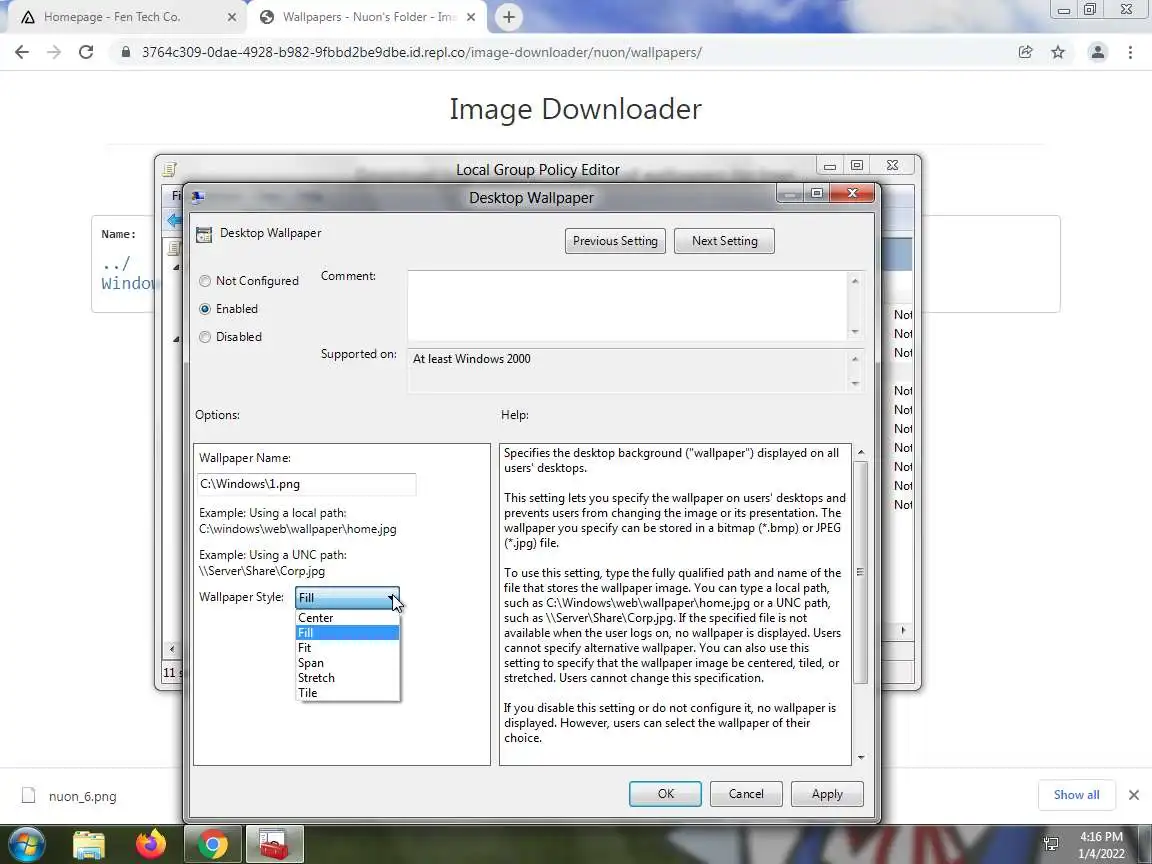Click the Desktop Wallpaper title bar icon
The height and width of the screenshot is (864, 1152).
click(x=198, y=197)
